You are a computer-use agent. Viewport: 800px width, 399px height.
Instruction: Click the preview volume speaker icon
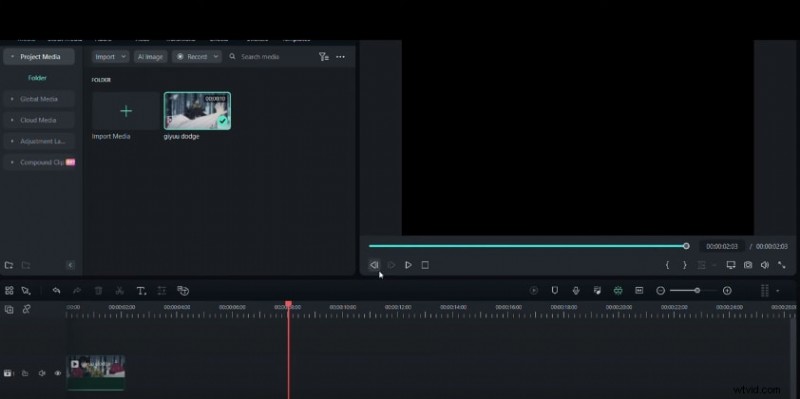tap(765, 265)
